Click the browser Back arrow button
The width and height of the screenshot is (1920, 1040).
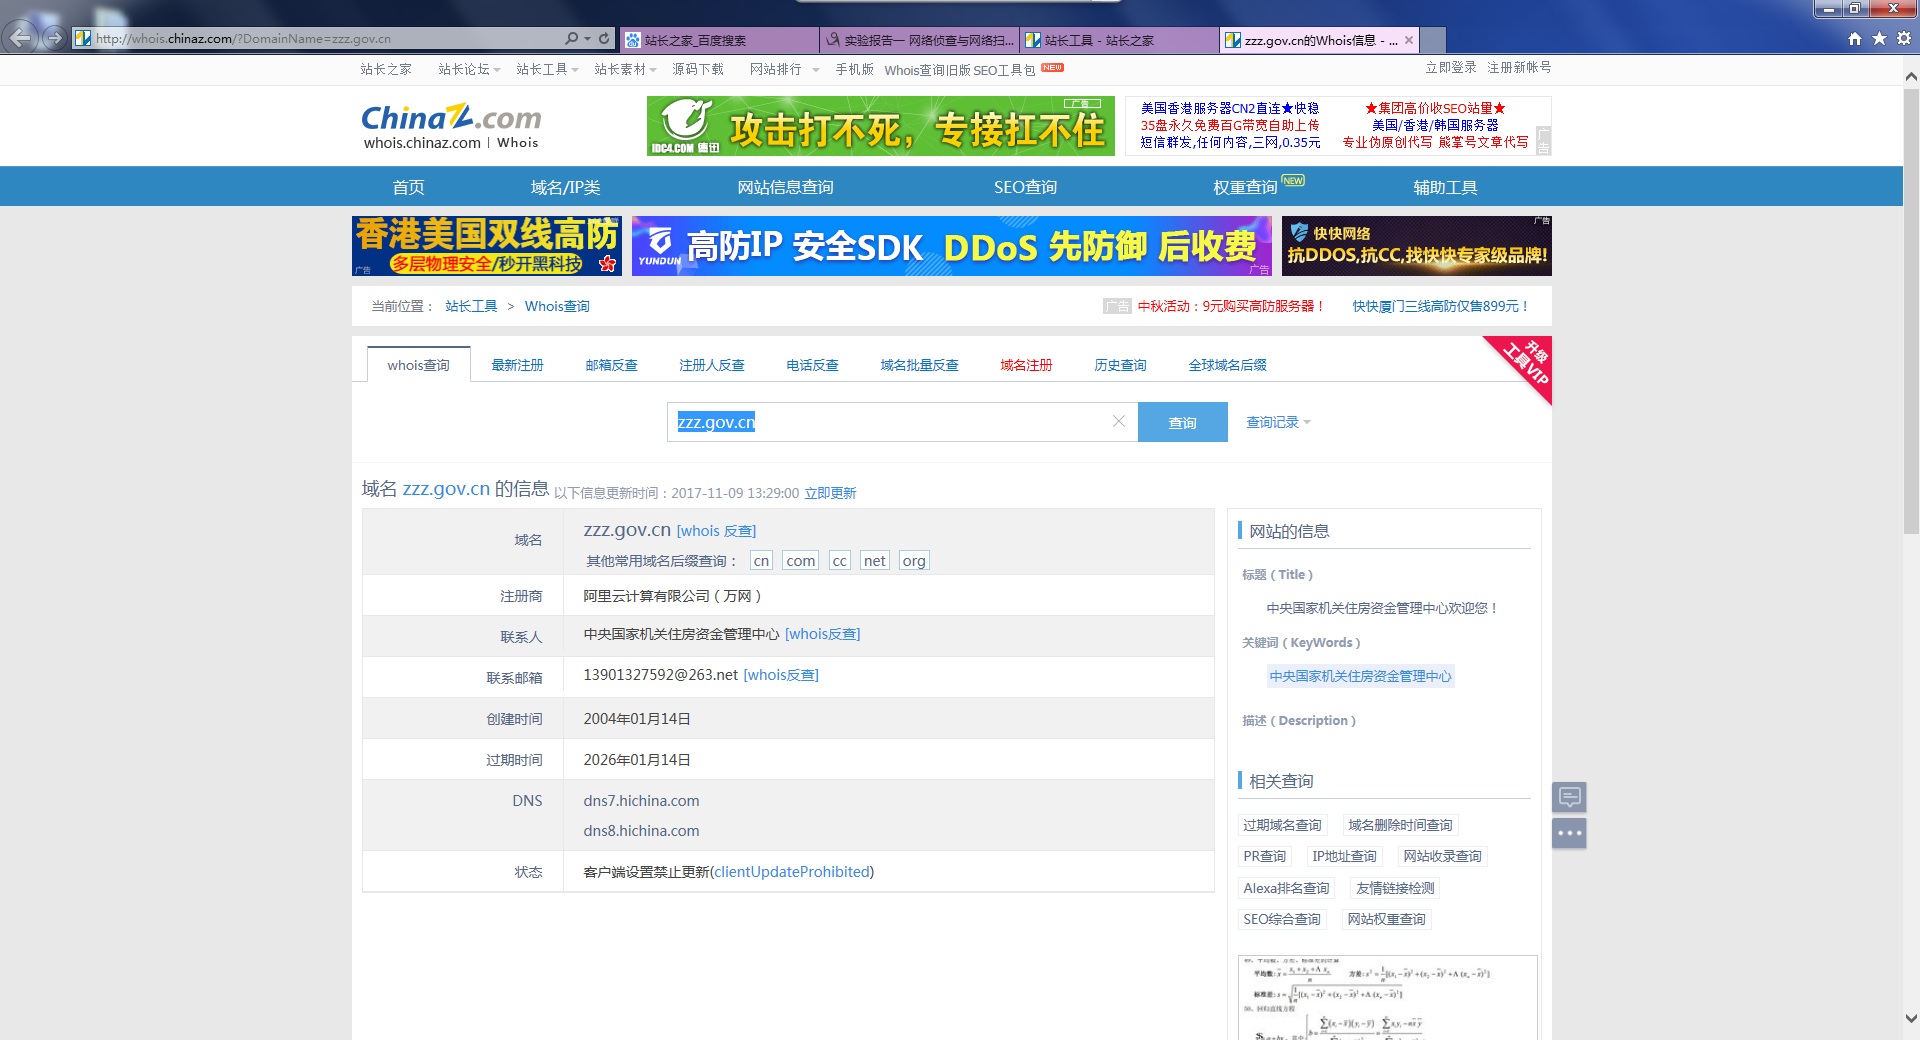pos(21,38)
